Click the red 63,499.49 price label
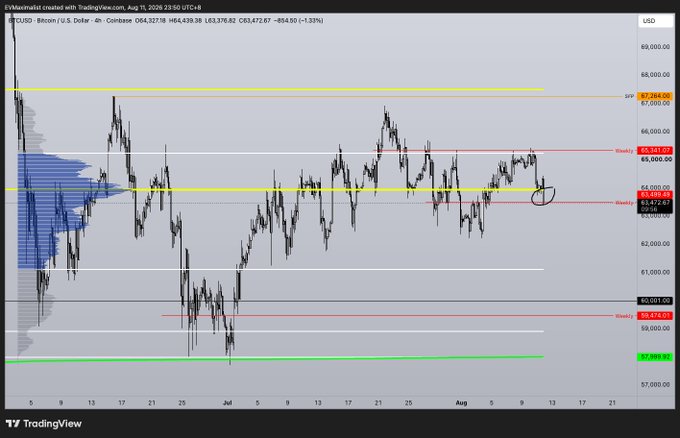Viewport: 680px width, 438px height. point(655,195)
